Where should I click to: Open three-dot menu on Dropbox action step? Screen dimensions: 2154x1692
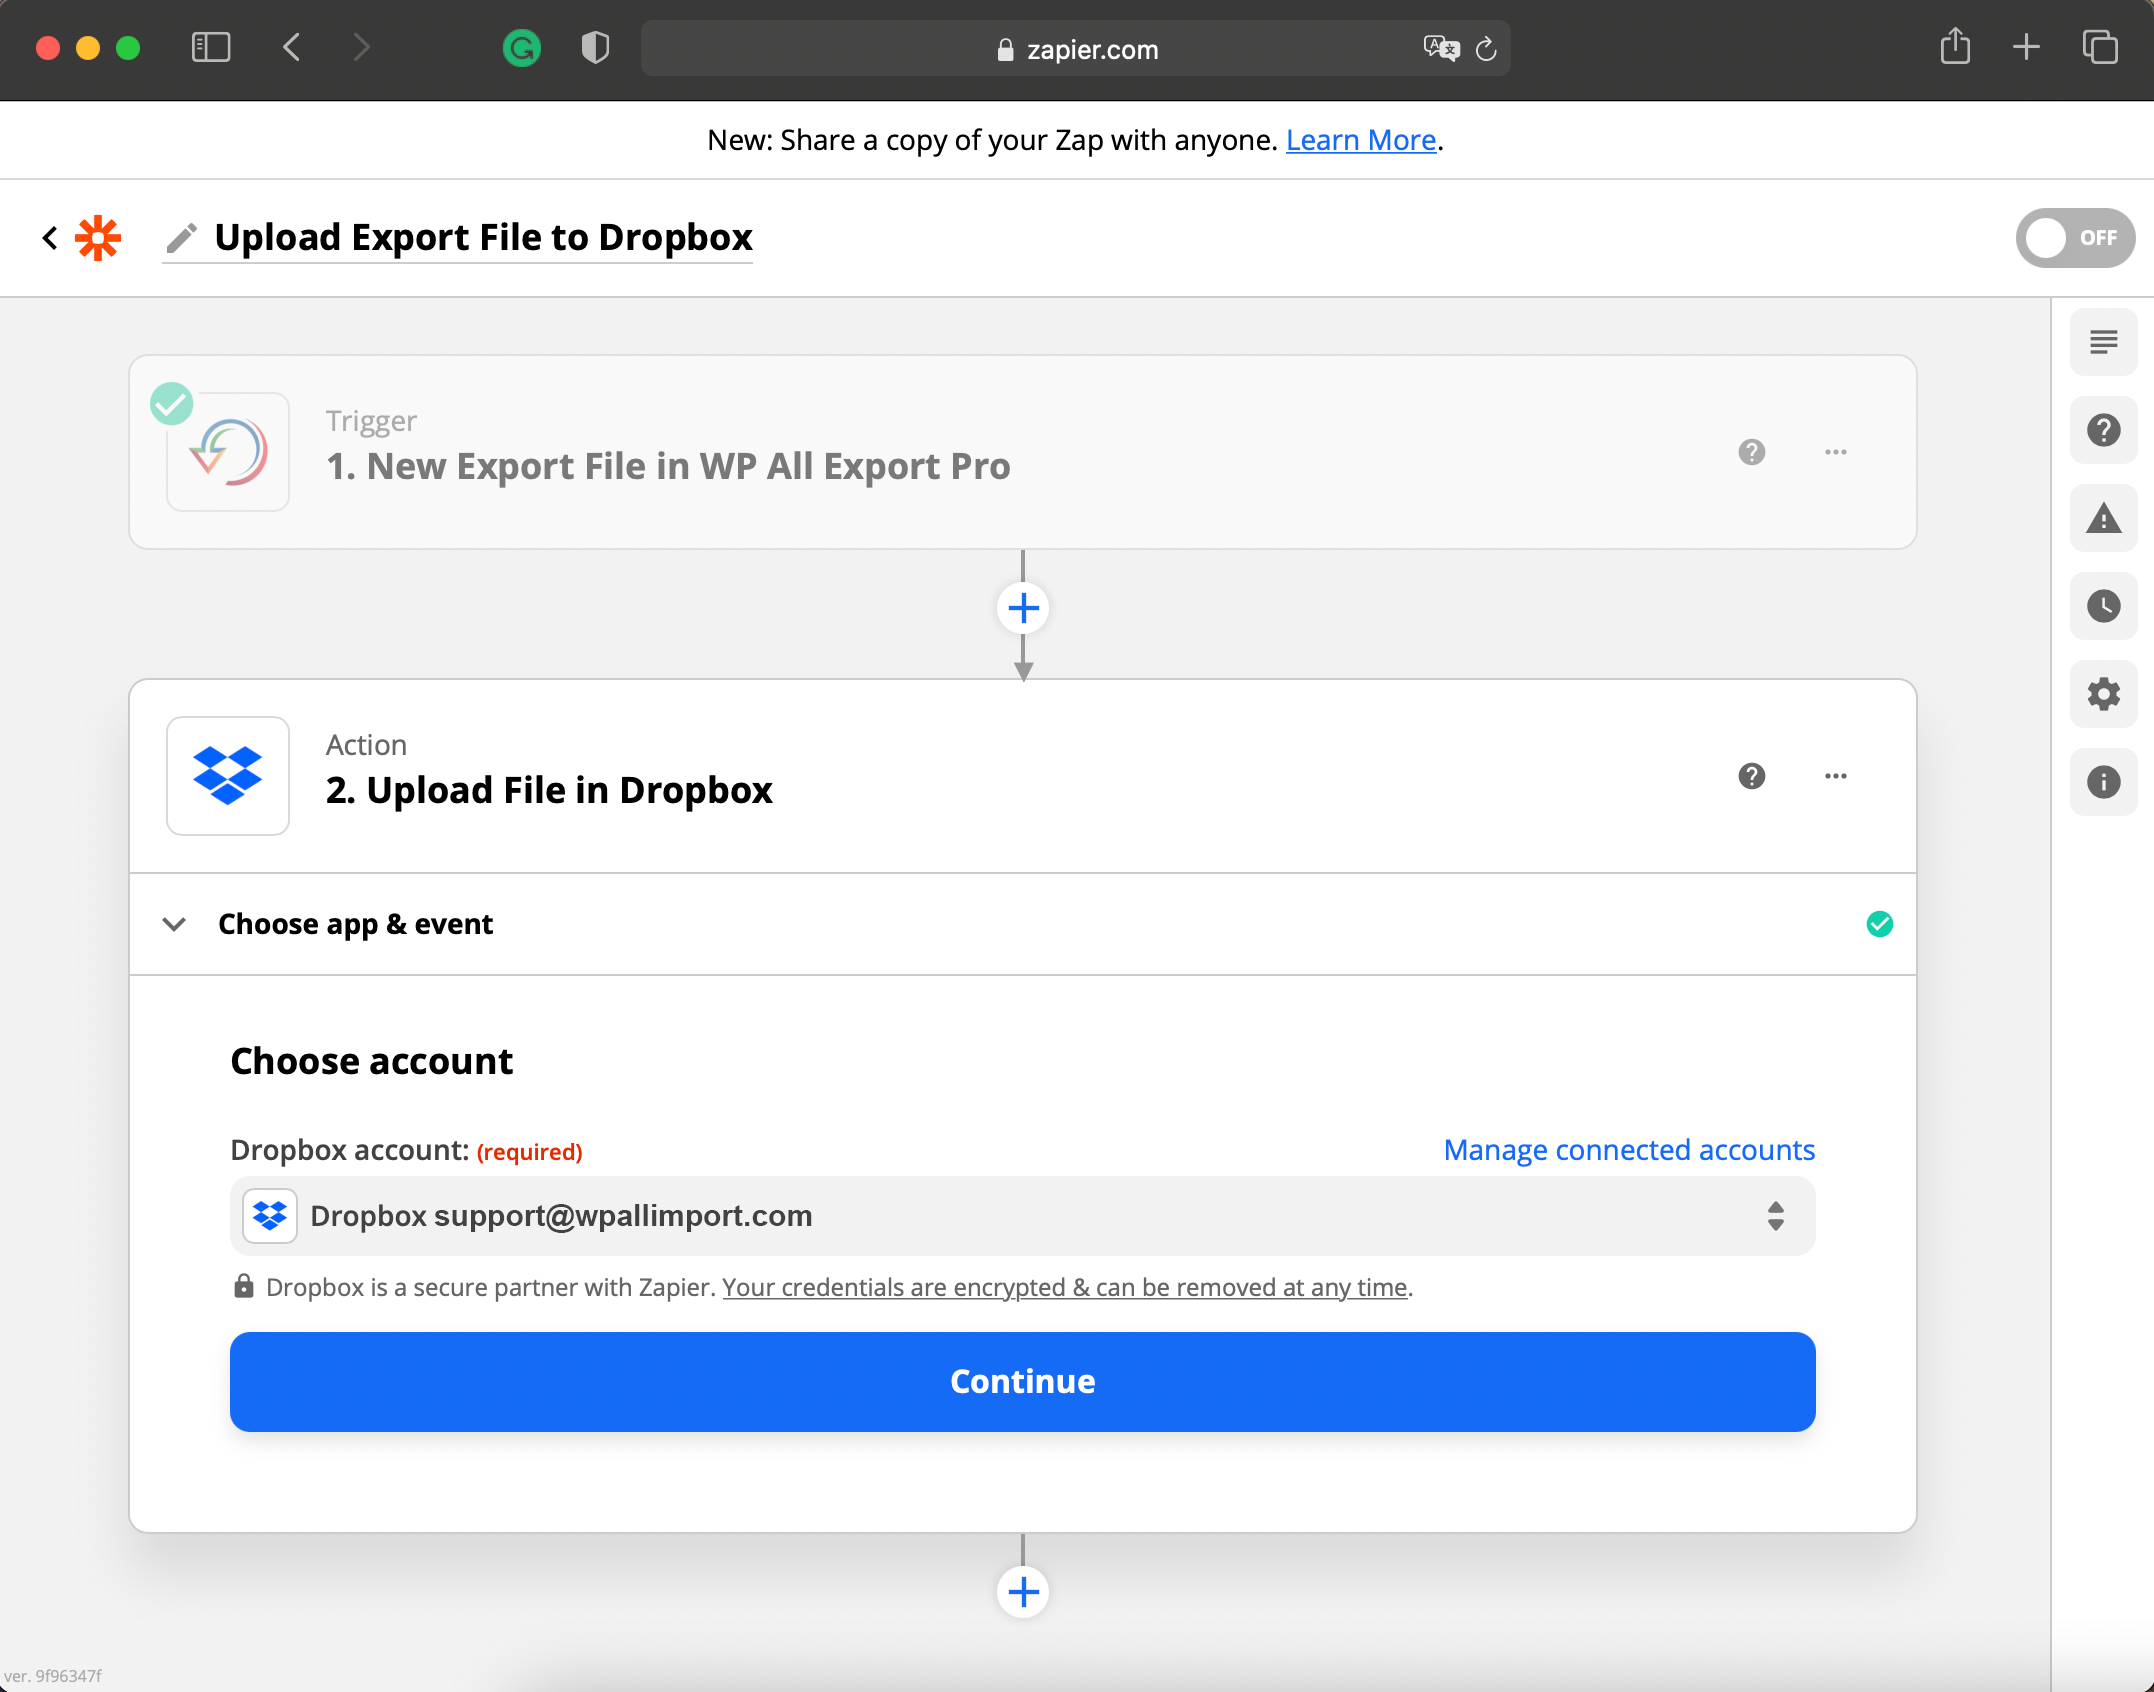click(x=1835, y=776)
